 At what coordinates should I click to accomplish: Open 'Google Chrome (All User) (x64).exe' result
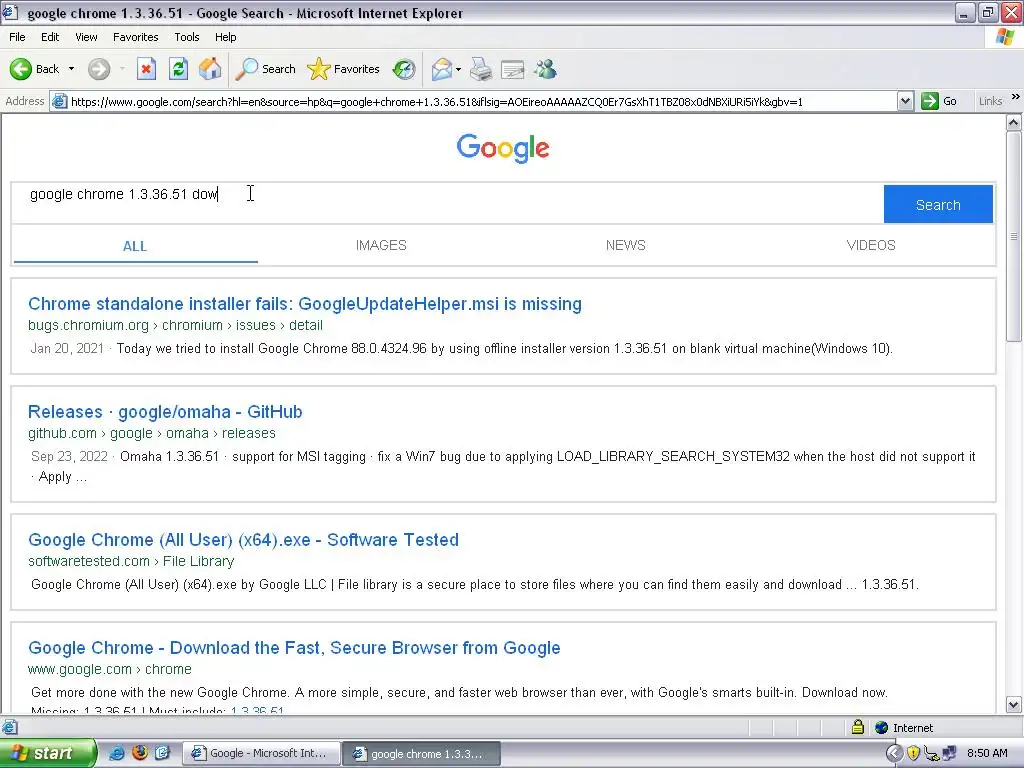tap(244, 540)
